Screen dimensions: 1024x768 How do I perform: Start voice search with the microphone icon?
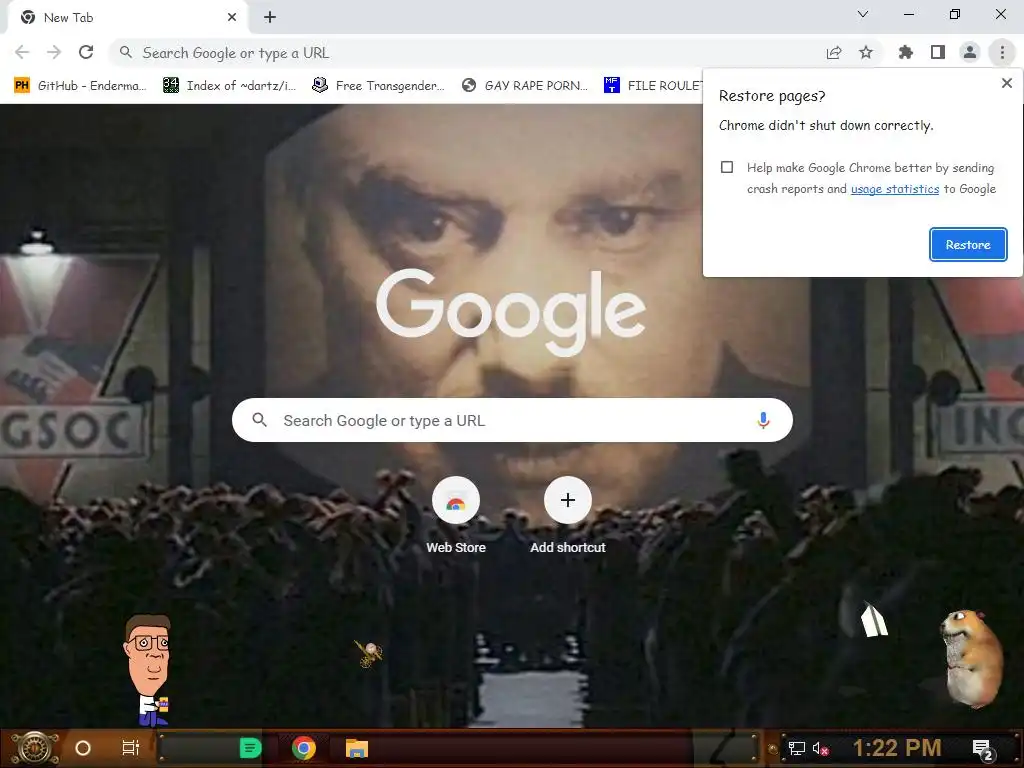pyautogui.click(x=763, y=420)
